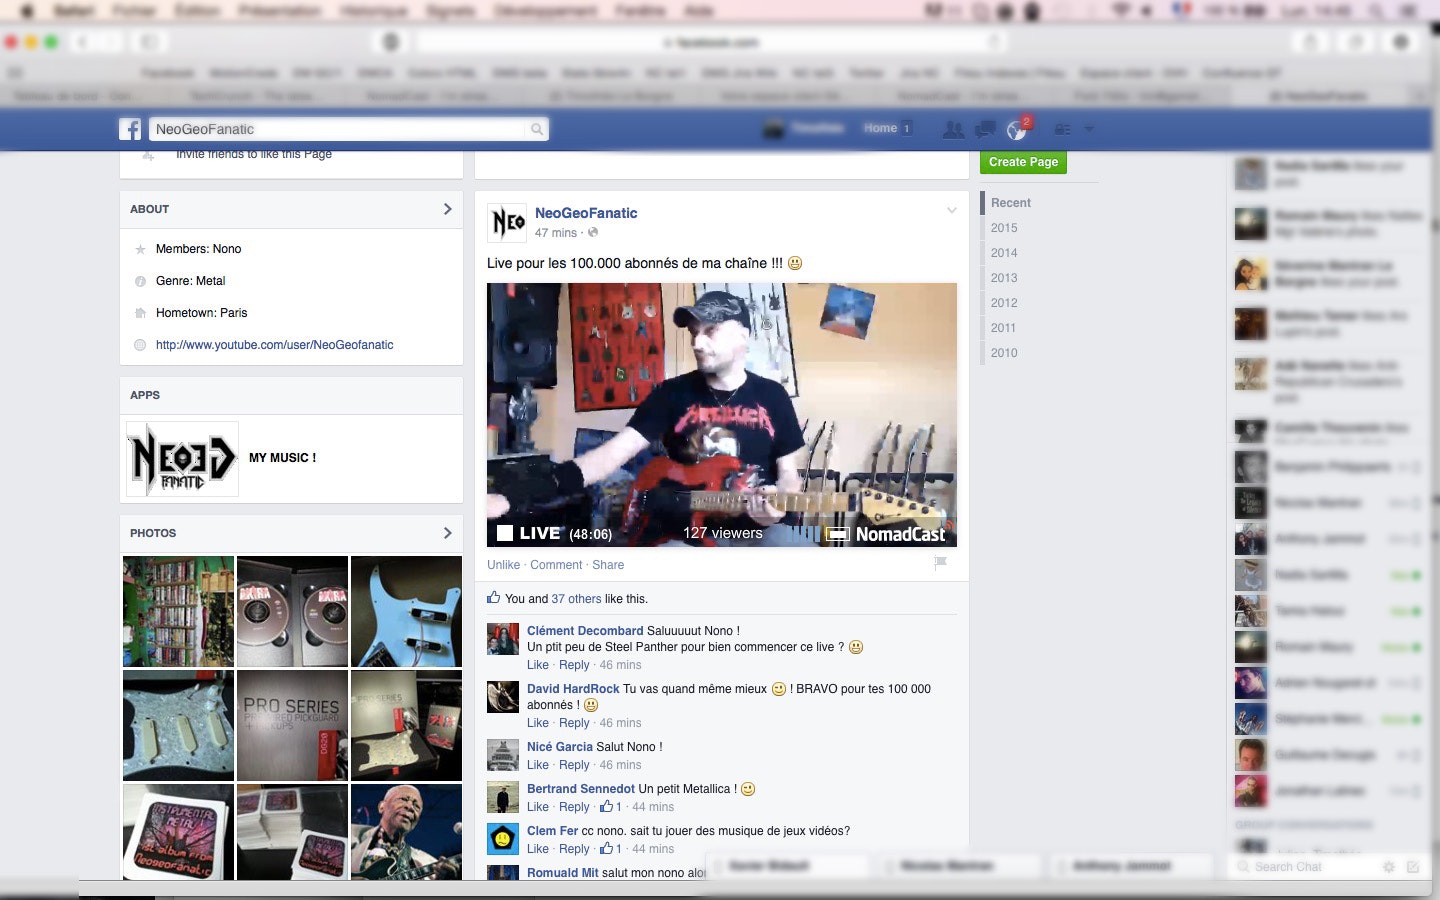Viewport: 1440px width, 900px height.
Task: Jump to 2015 in timeline
Action: click(x=1004, y=228)
